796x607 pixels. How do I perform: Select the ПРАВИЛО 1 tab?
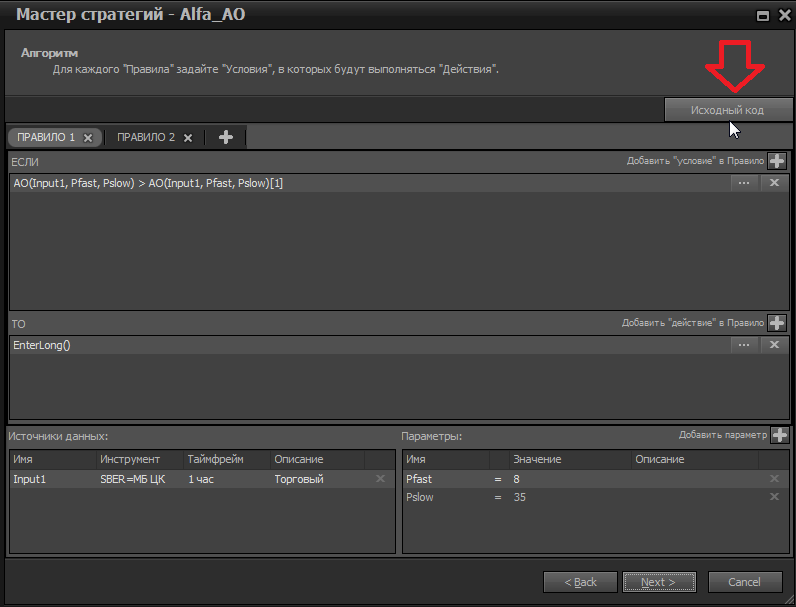point(46,137)
